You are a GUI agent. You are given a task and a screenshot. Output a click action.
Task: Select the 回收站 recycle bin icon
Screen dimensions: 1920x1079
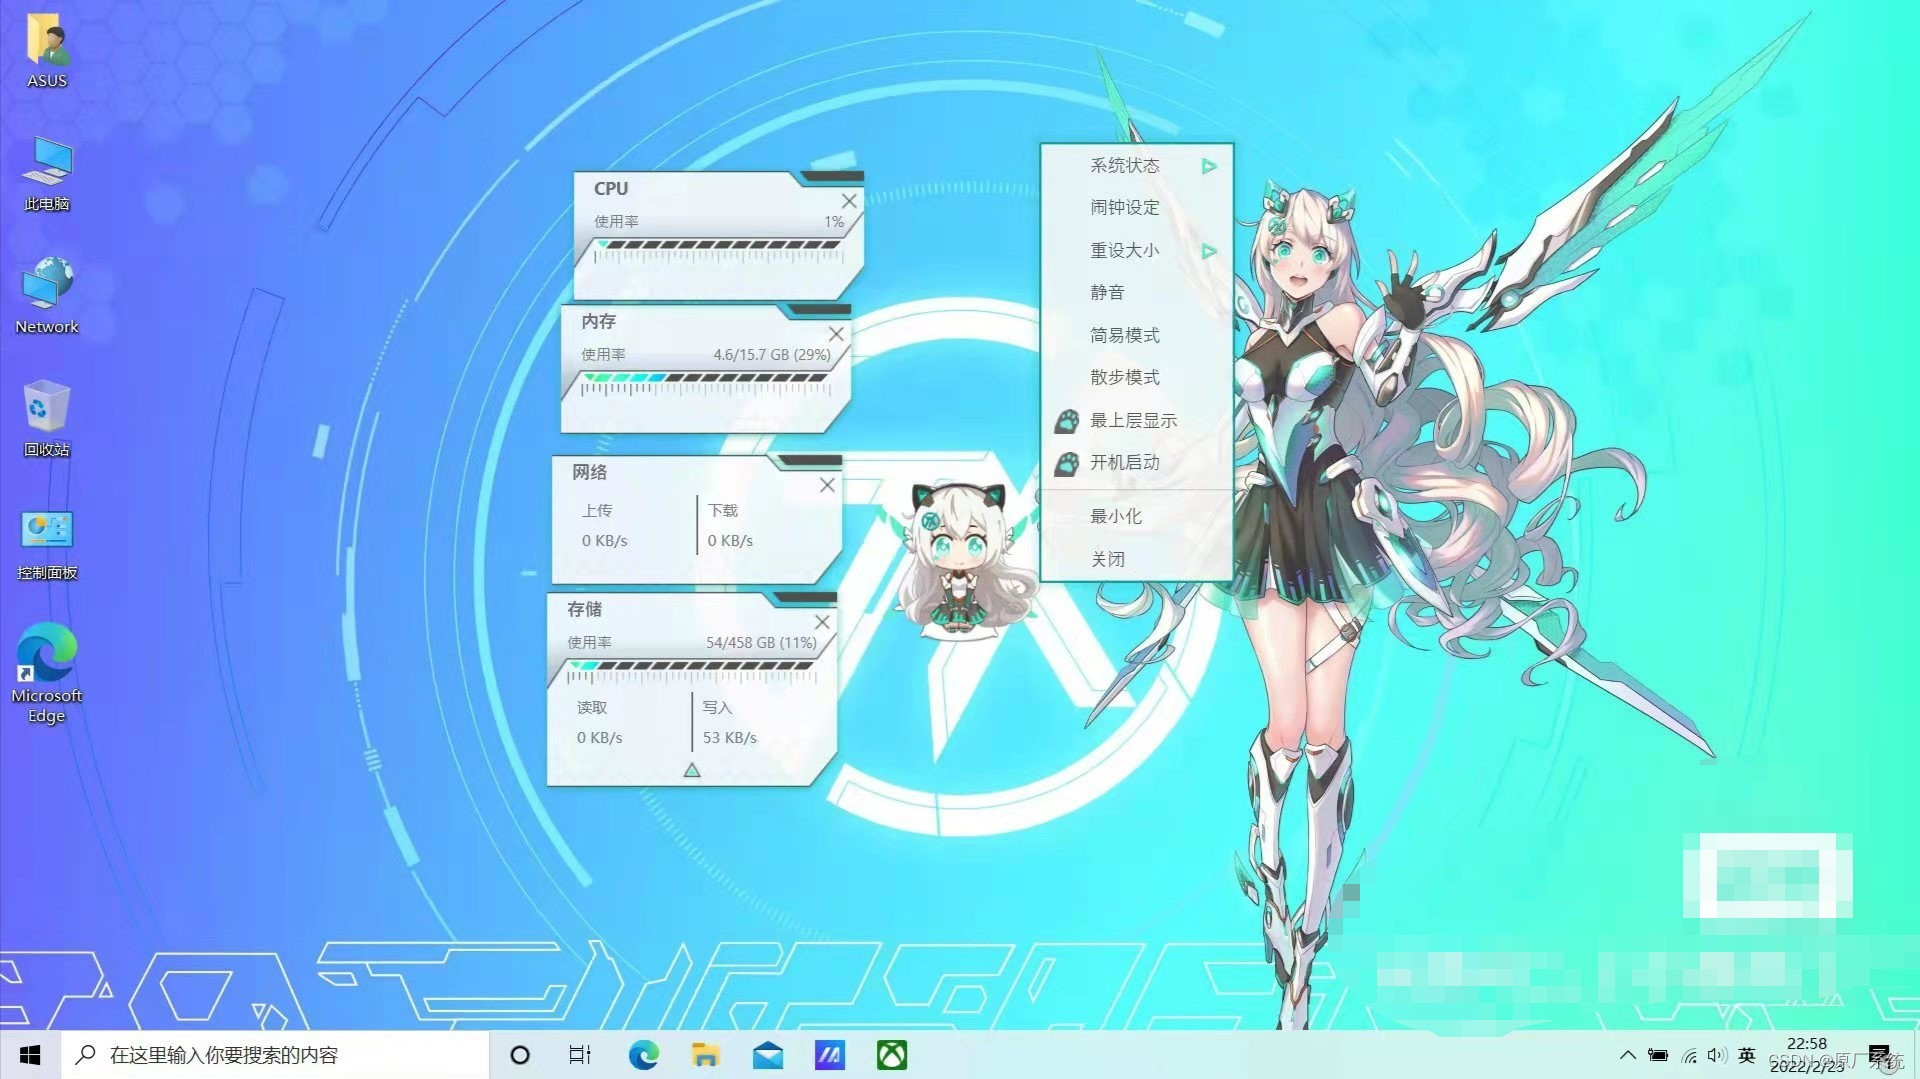coord(47,420)
